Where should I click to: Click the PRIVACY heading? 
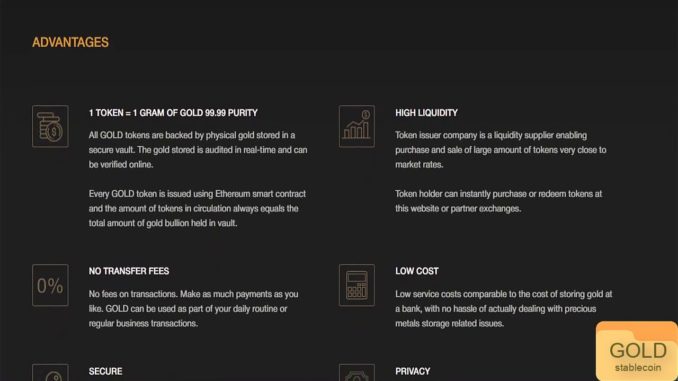413,371
